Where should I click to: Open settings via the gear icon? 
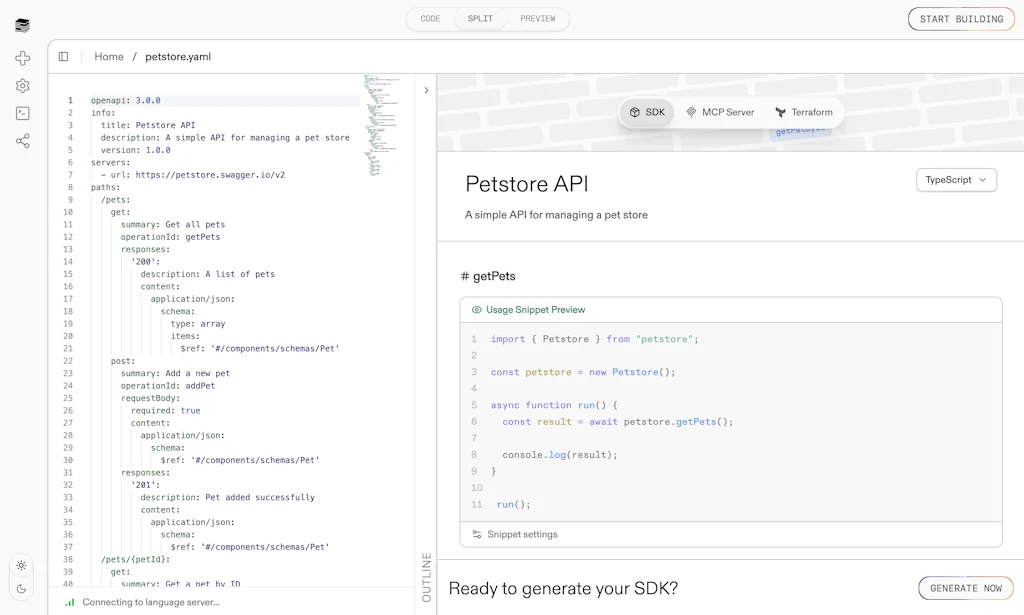(x=23, y=86)
